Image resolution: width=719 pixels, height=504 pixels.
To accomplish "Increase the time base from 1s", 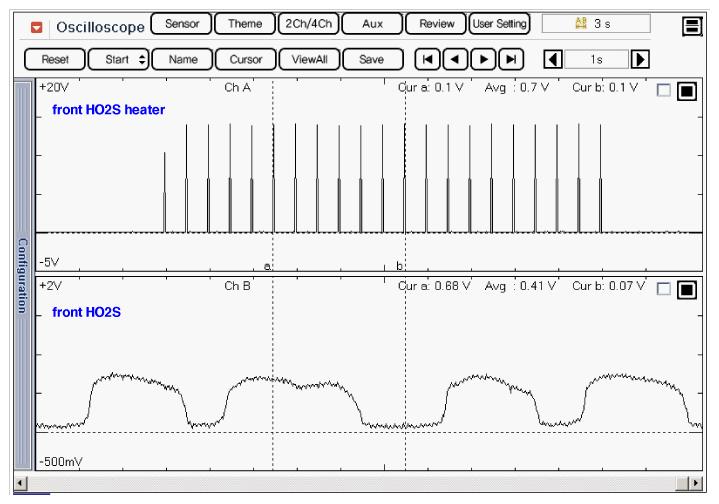I will pyautogui.click(x=640, y=59).
